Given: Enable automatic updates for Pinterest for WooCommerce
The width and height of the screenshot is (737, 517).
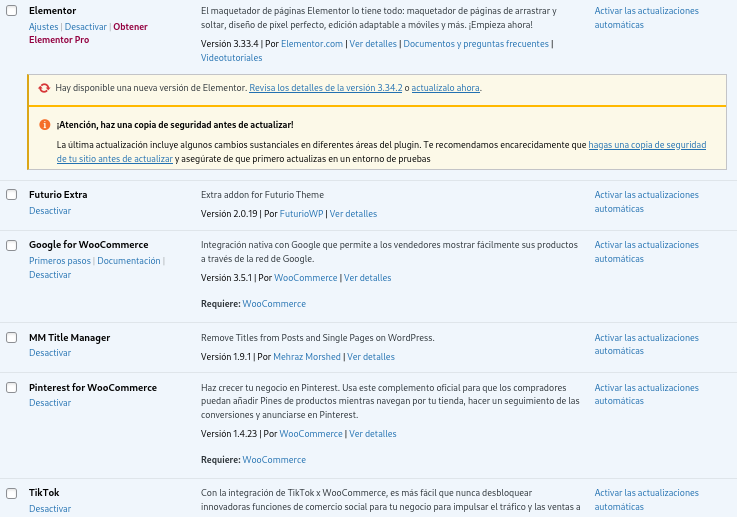Looking at the screenshot, I should coord(646,394).
